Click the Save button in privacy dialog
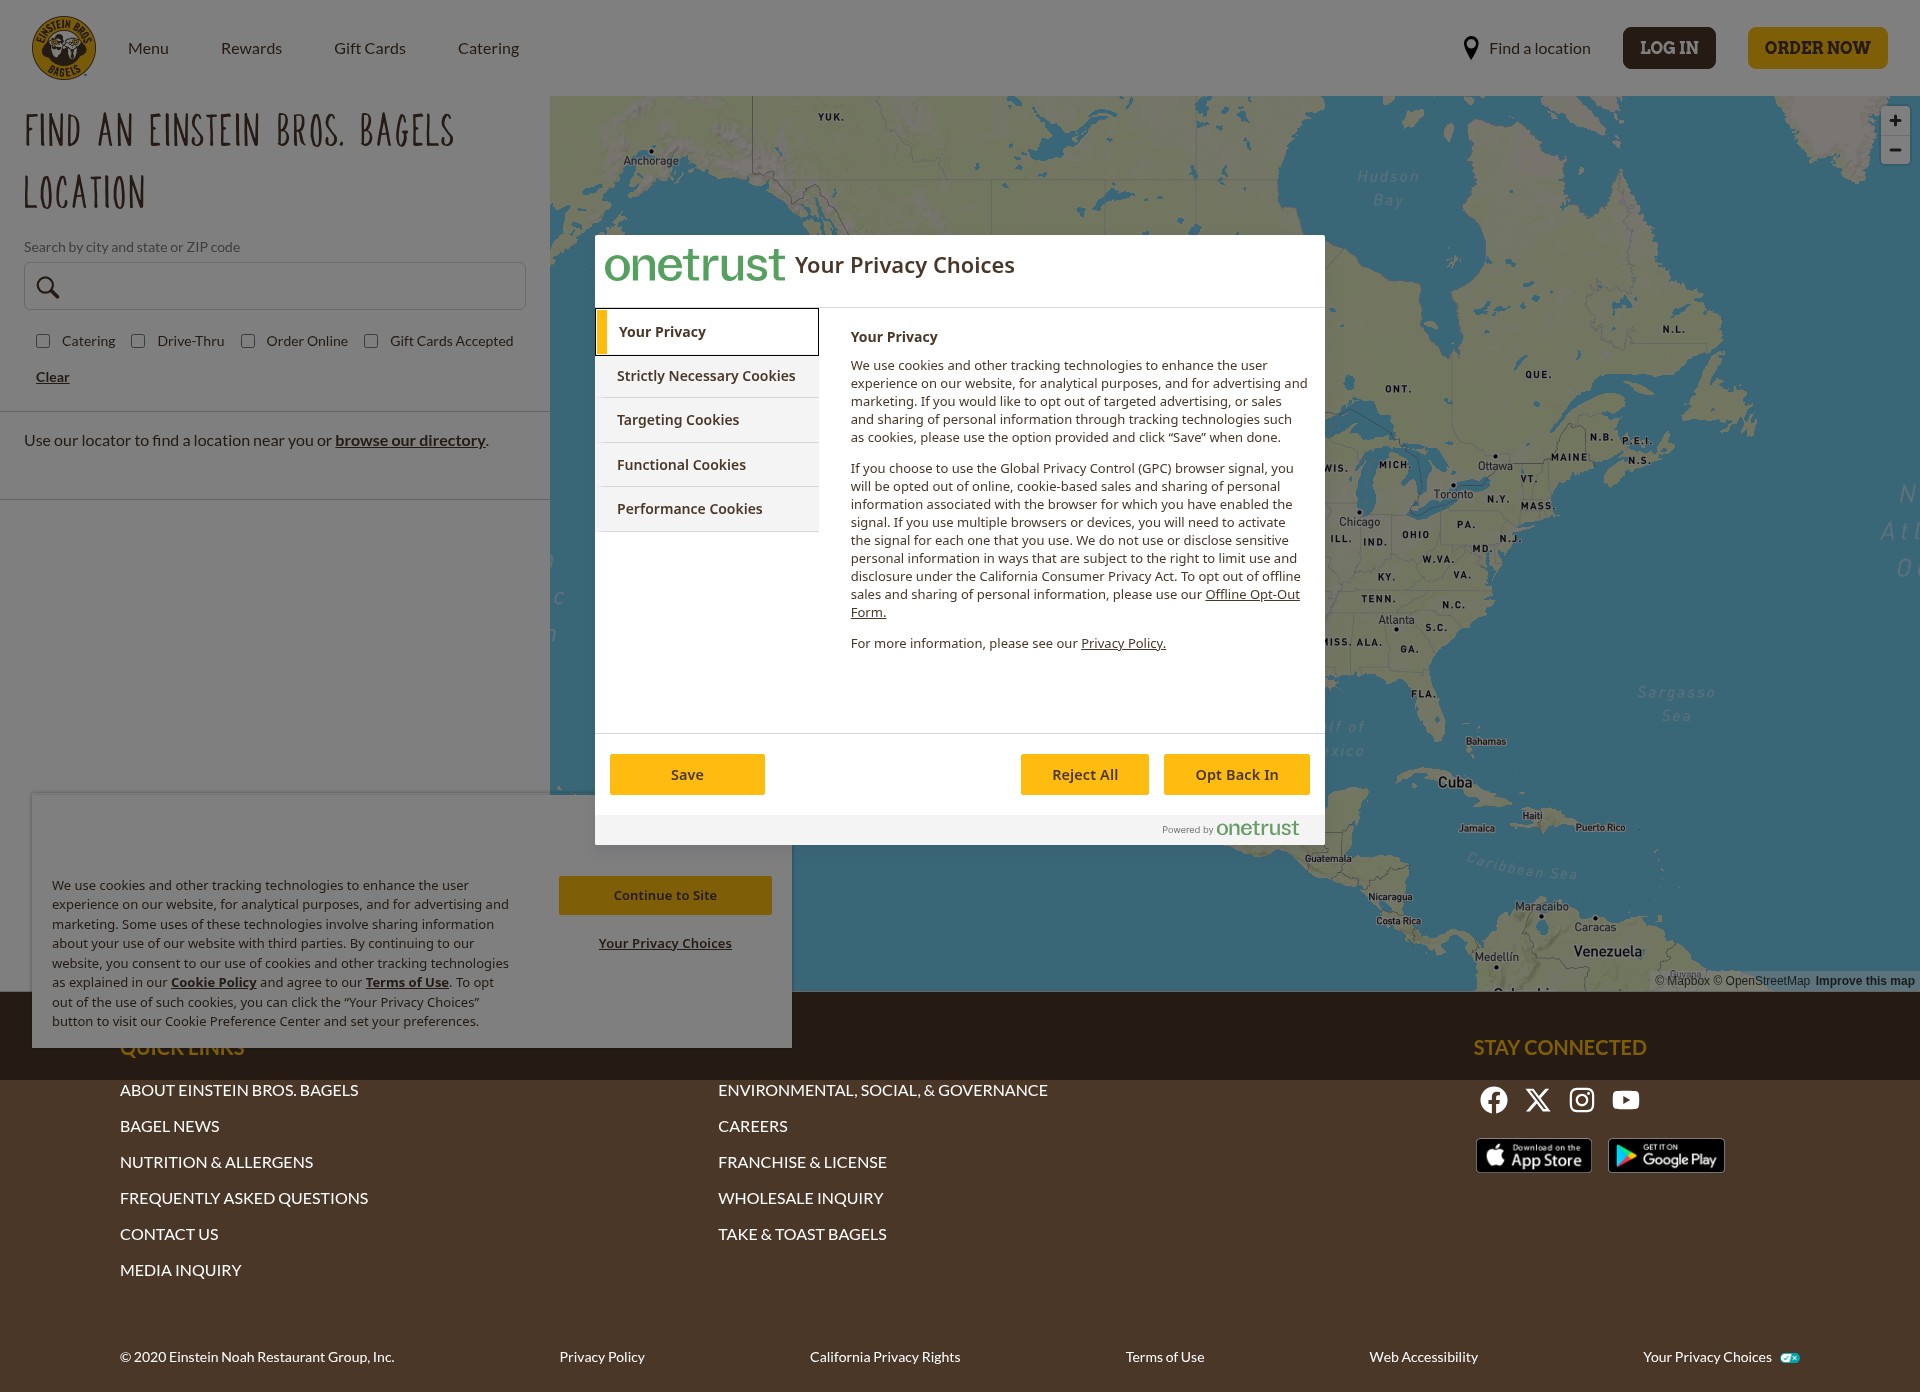 pos(687,775)
